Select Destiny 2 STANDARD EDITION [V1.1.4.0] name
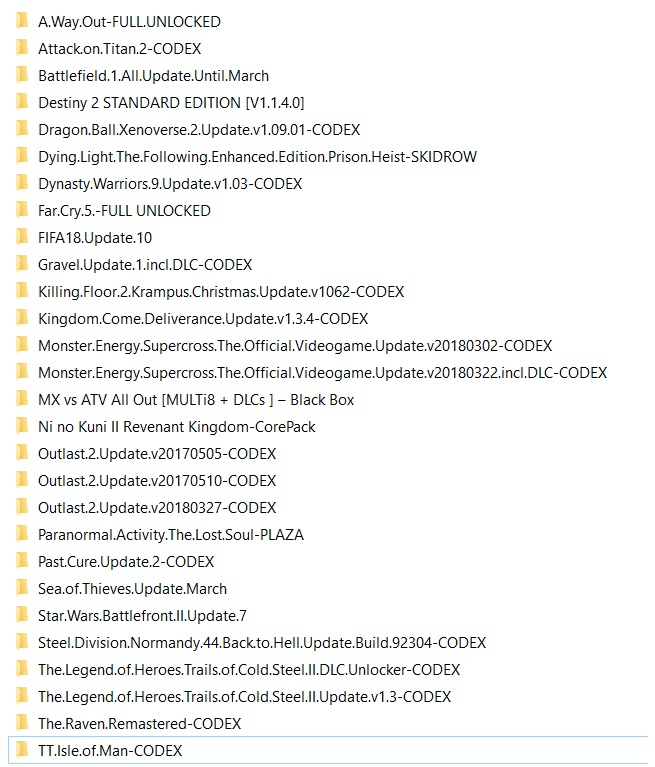This screenshot has width=655, height=767. tap(171, 103)
